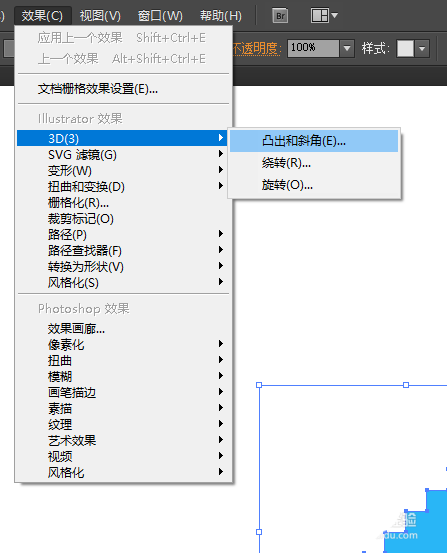Expand the 纹理 submenu
This screenshot has height=553, width=447.
pos(123,424)
